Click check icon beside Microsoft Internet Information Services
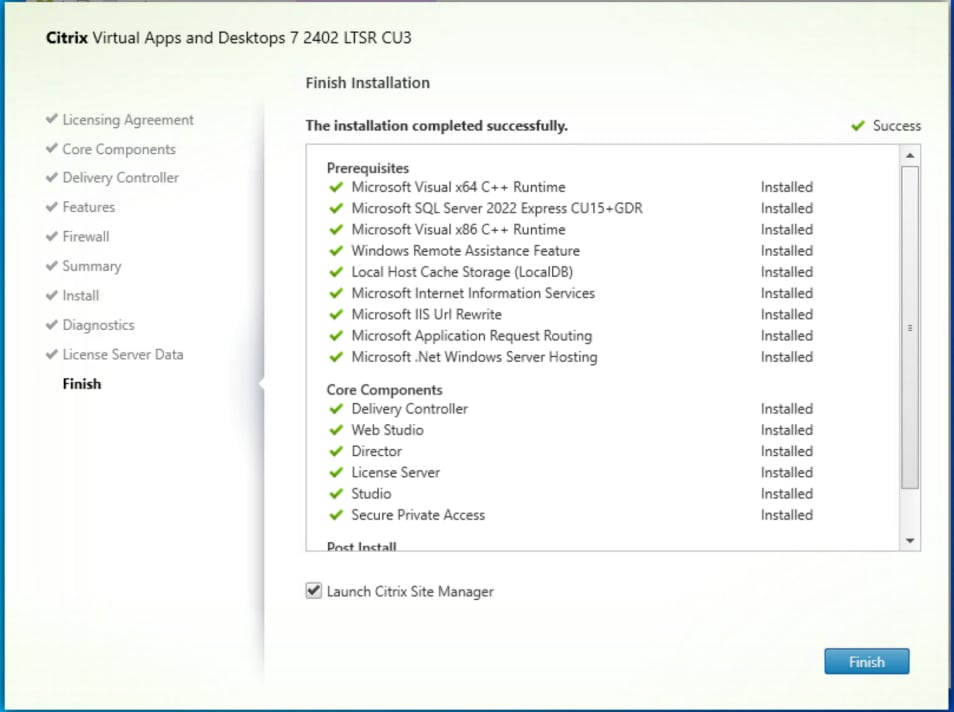 coord(336,293)
